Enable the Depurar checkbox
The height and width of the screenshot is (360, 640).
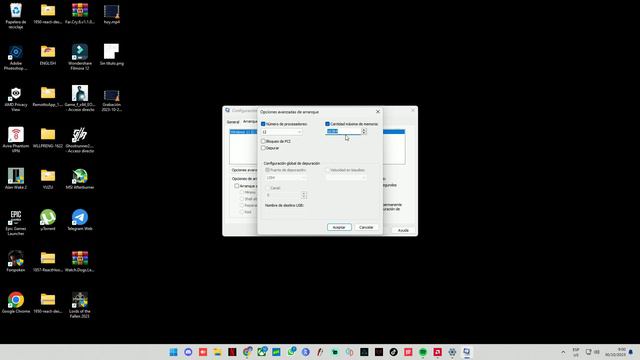pos(263,148)
